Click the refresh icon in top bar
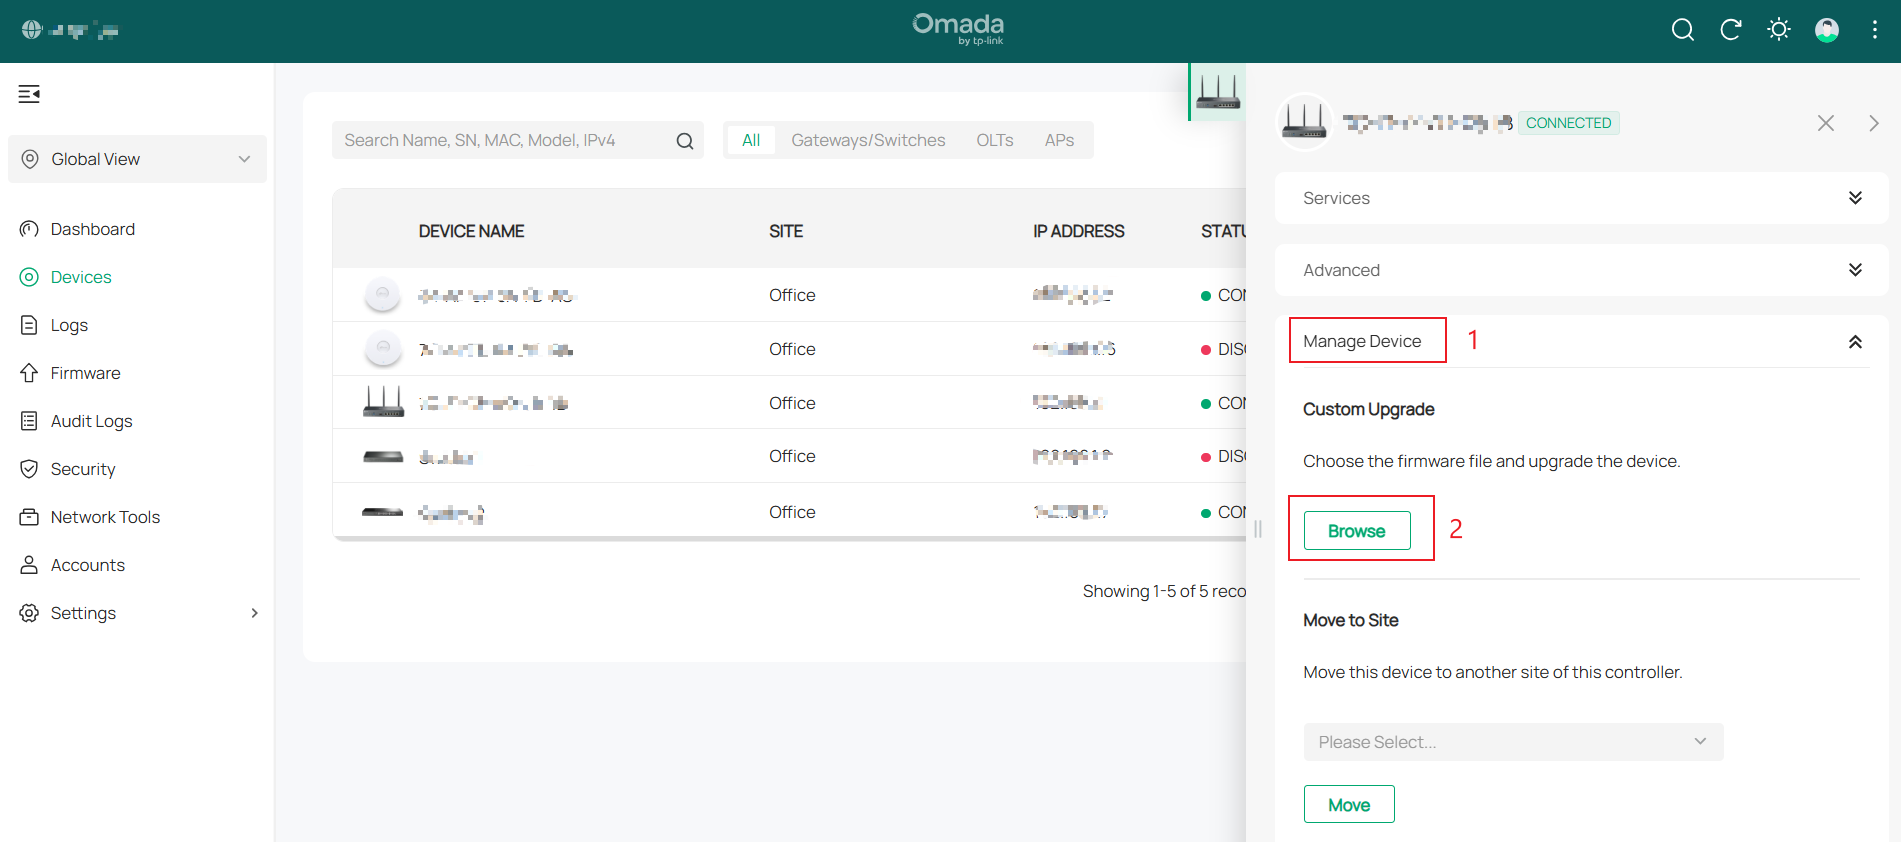Image resolution: width=1901 pixels, height=842 pixels. [x=1730, y=30]
